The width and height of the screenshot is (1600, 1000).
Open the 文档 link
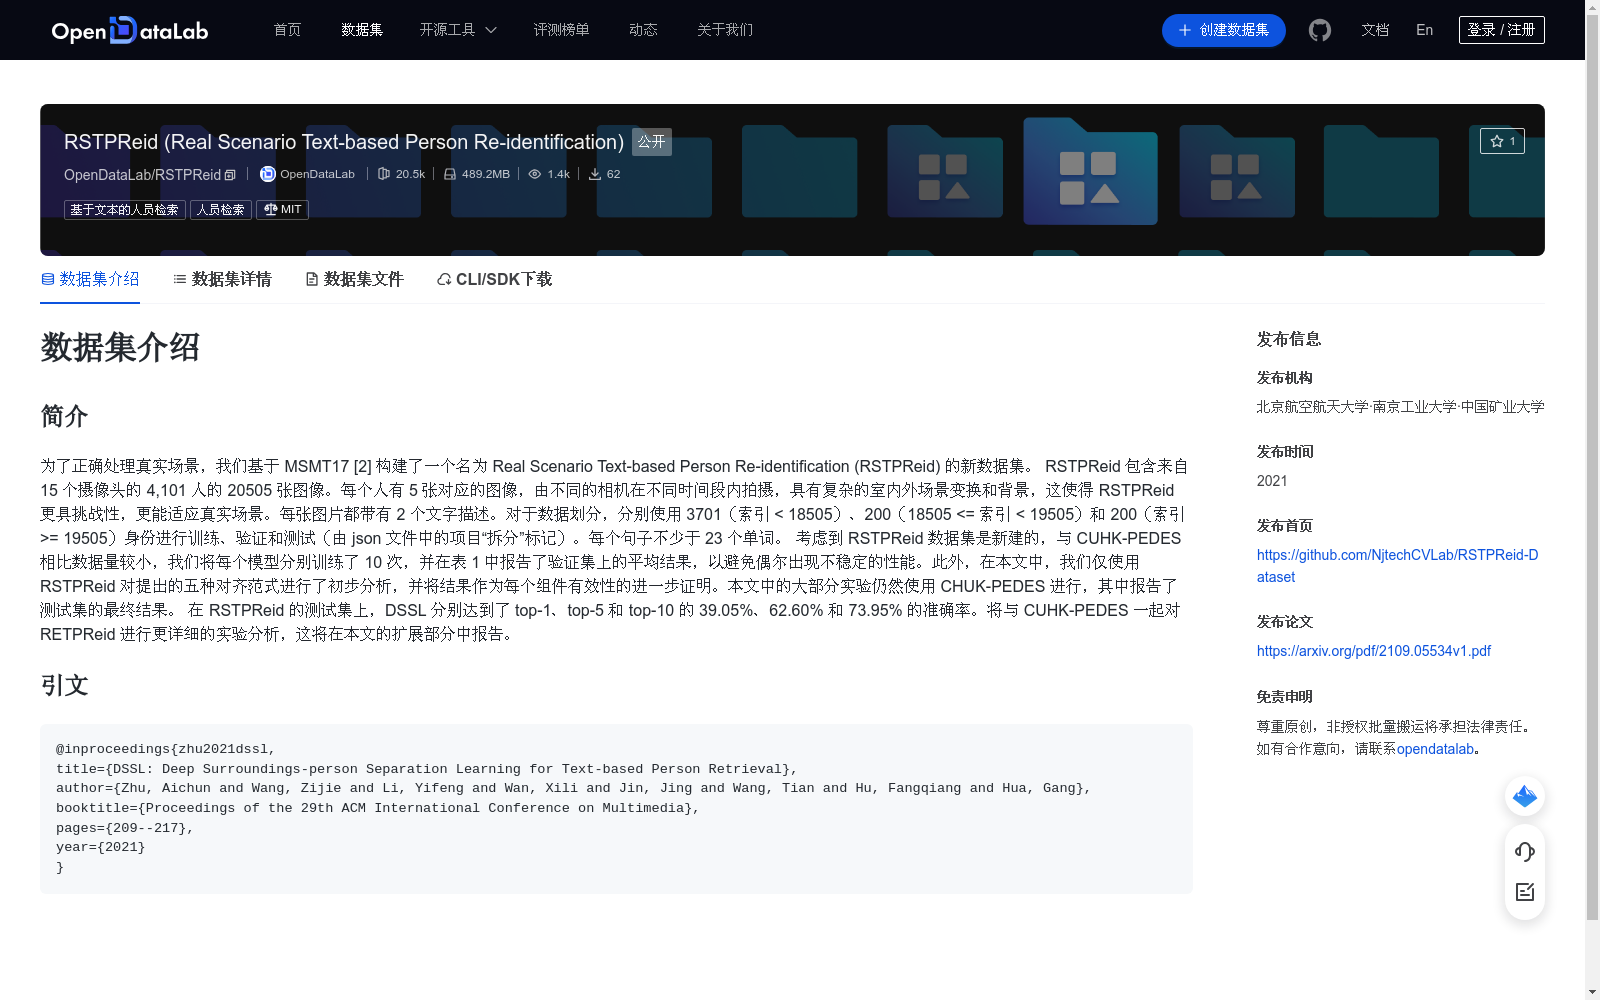1375,30
